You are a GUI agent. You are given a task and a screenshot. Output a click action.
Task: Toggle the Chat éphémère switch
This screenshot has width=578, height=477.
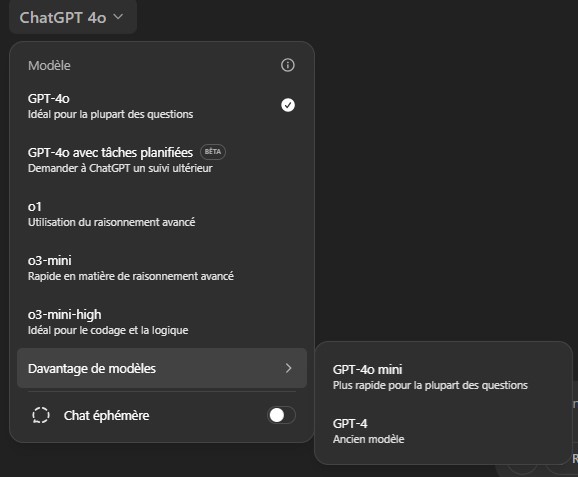point(281,415)
